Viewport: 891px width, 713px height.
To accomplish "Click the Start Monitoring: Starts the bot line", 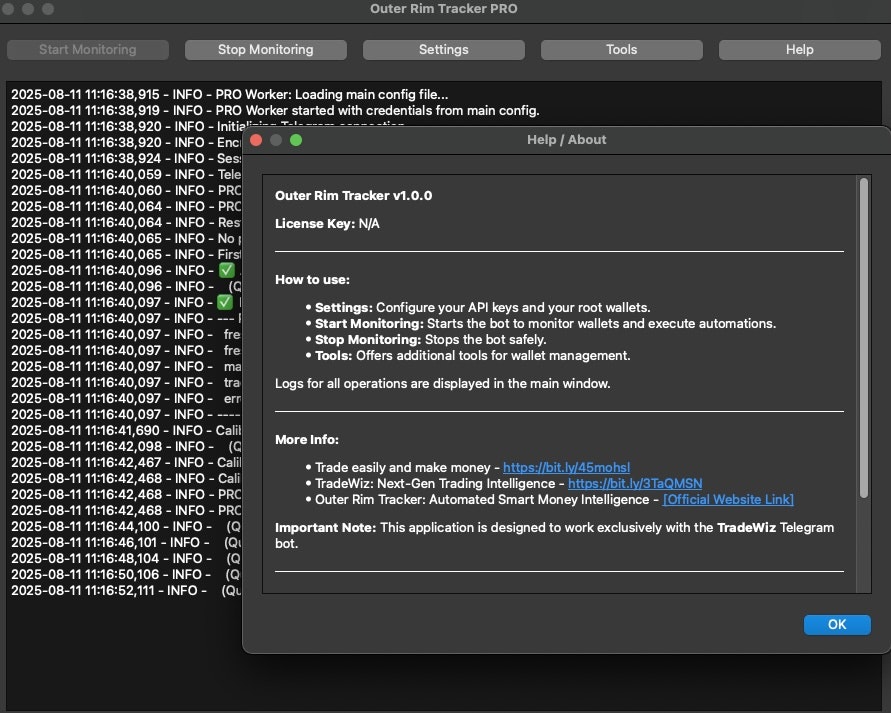I will coord(540,323).
